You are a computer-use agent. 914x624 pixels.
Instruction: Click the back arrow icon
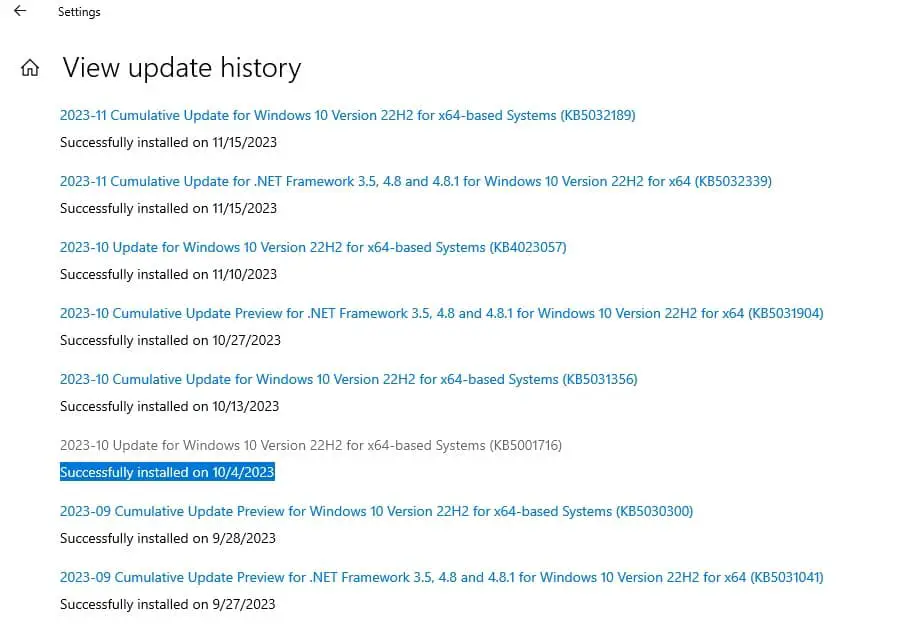point(20,12)
